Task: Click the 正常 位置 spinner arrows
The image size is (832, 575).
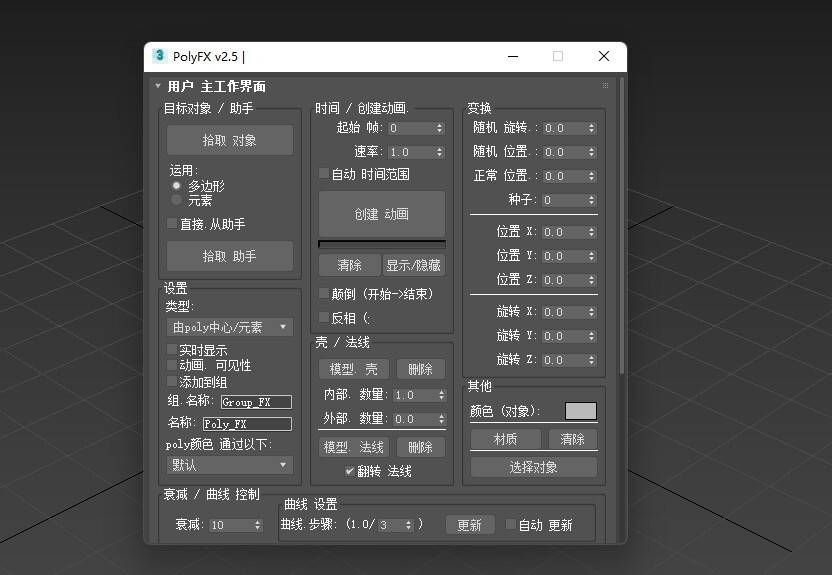Action: click(592, 176)
